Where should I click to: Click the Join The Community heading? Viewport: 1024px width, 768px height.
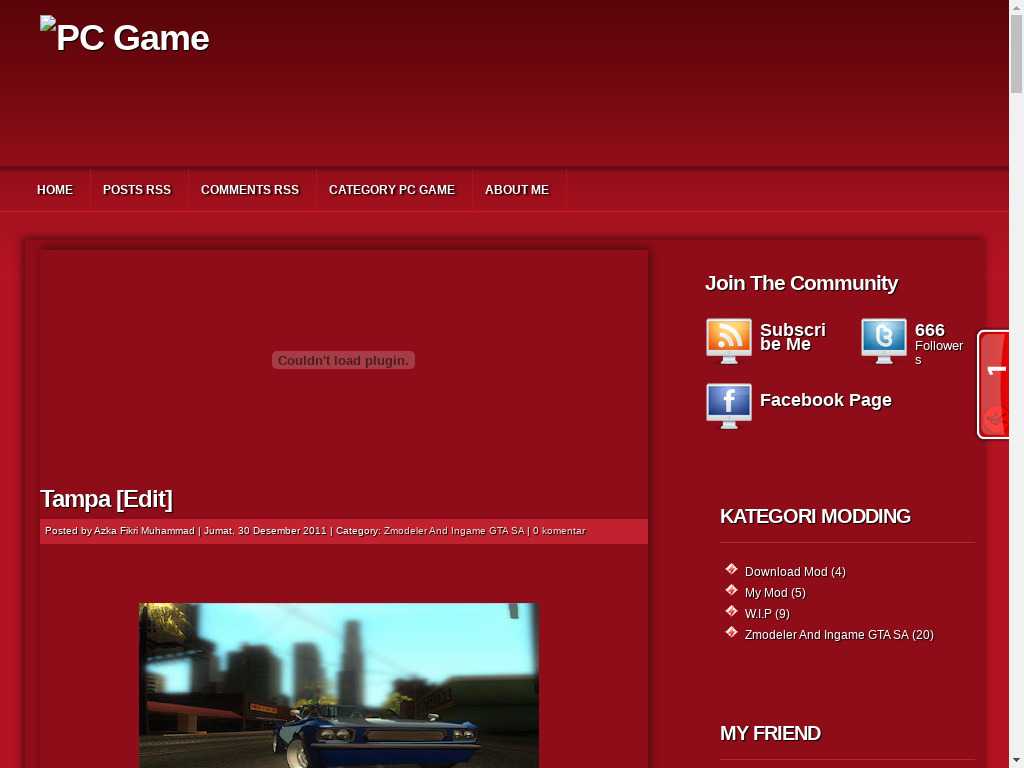[x=801, y=283]
